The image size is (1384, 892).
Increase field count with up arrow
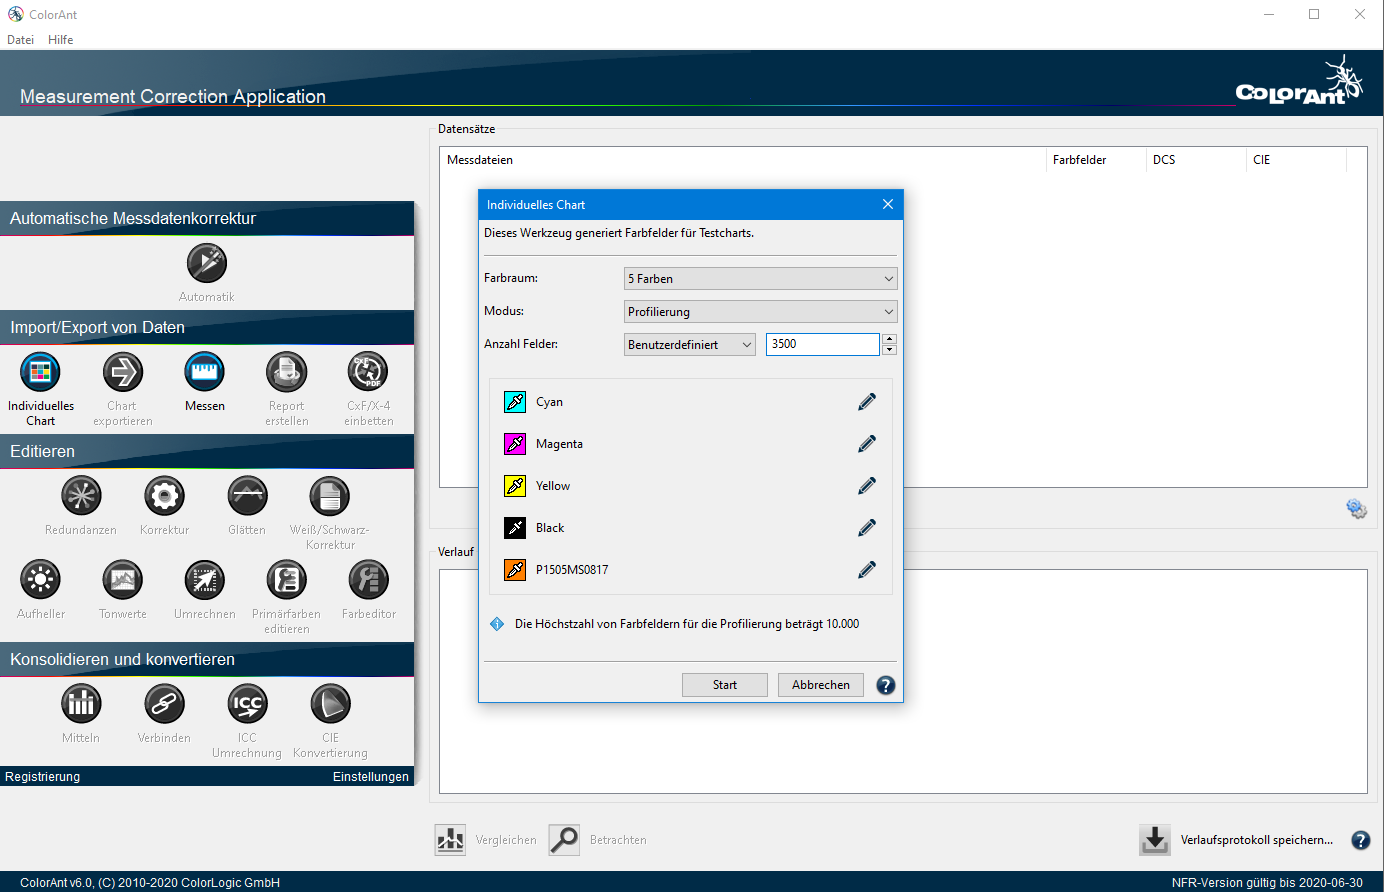pos(890,339)
